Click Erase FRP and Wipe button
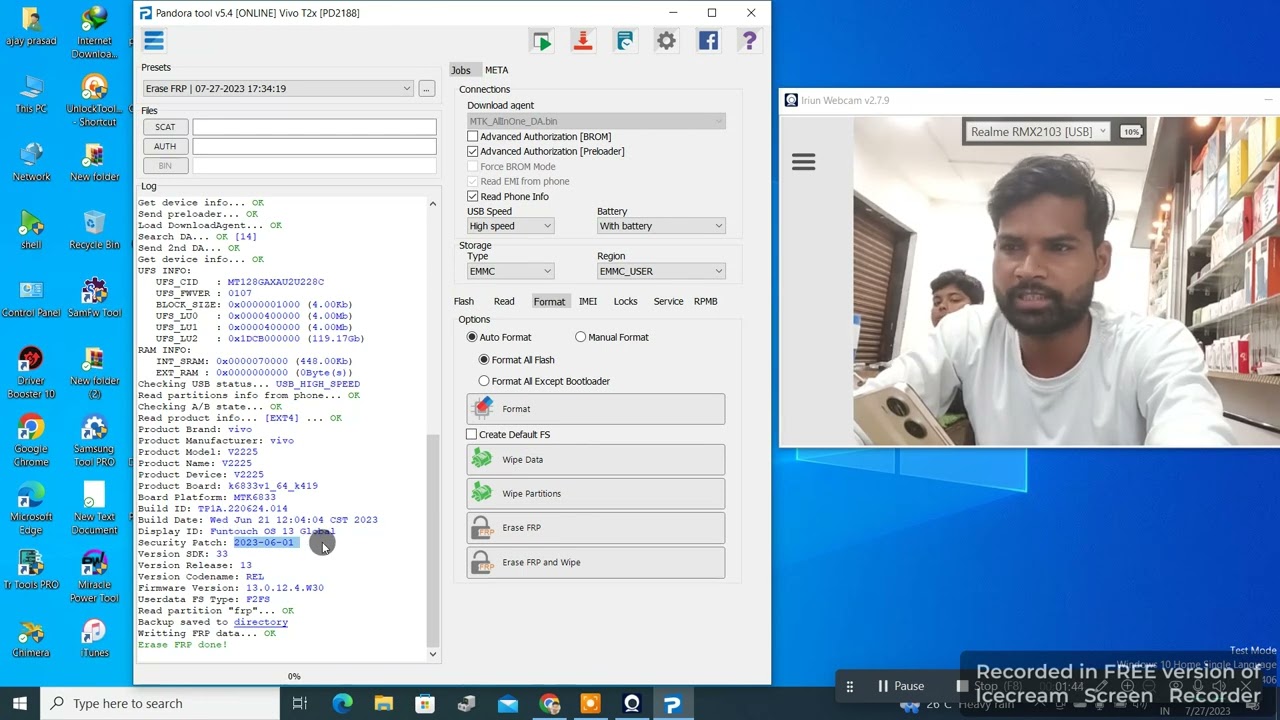The height and width of the screenshot is (720, 1280). [595, 562]
